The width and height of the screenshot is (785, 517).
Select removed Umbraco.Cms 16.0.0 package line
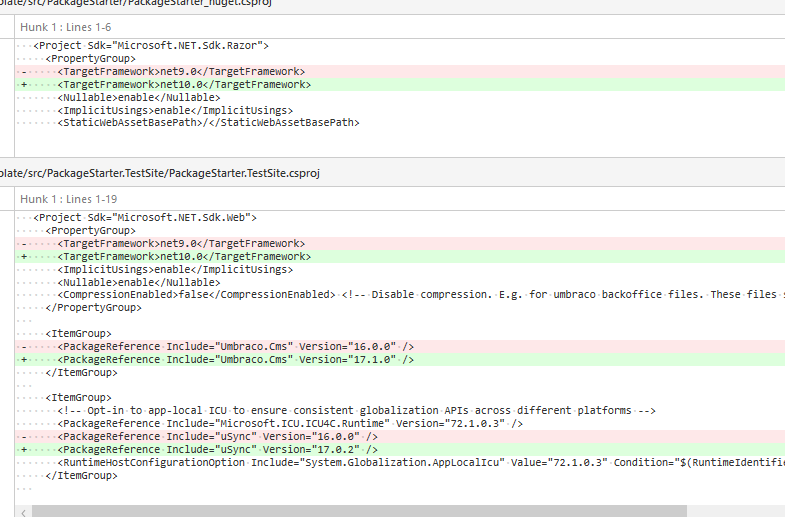(x=235, y=346)
